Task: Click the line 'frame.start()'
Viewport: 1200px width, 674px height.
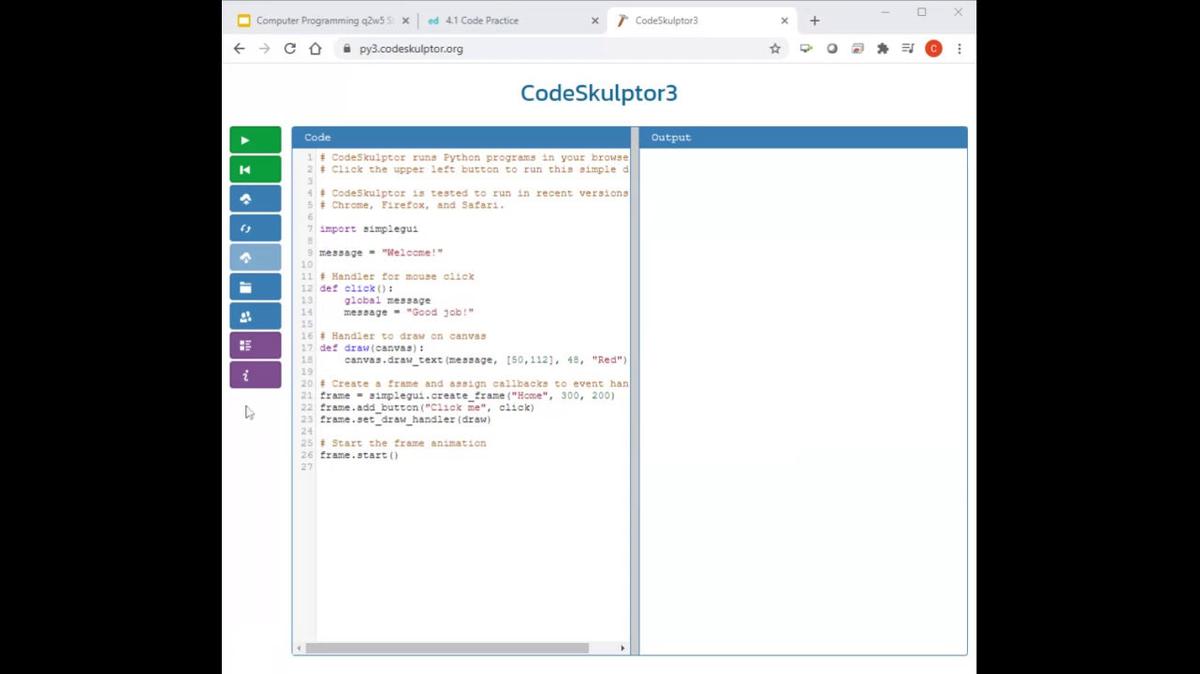Action: pos(359,456)
